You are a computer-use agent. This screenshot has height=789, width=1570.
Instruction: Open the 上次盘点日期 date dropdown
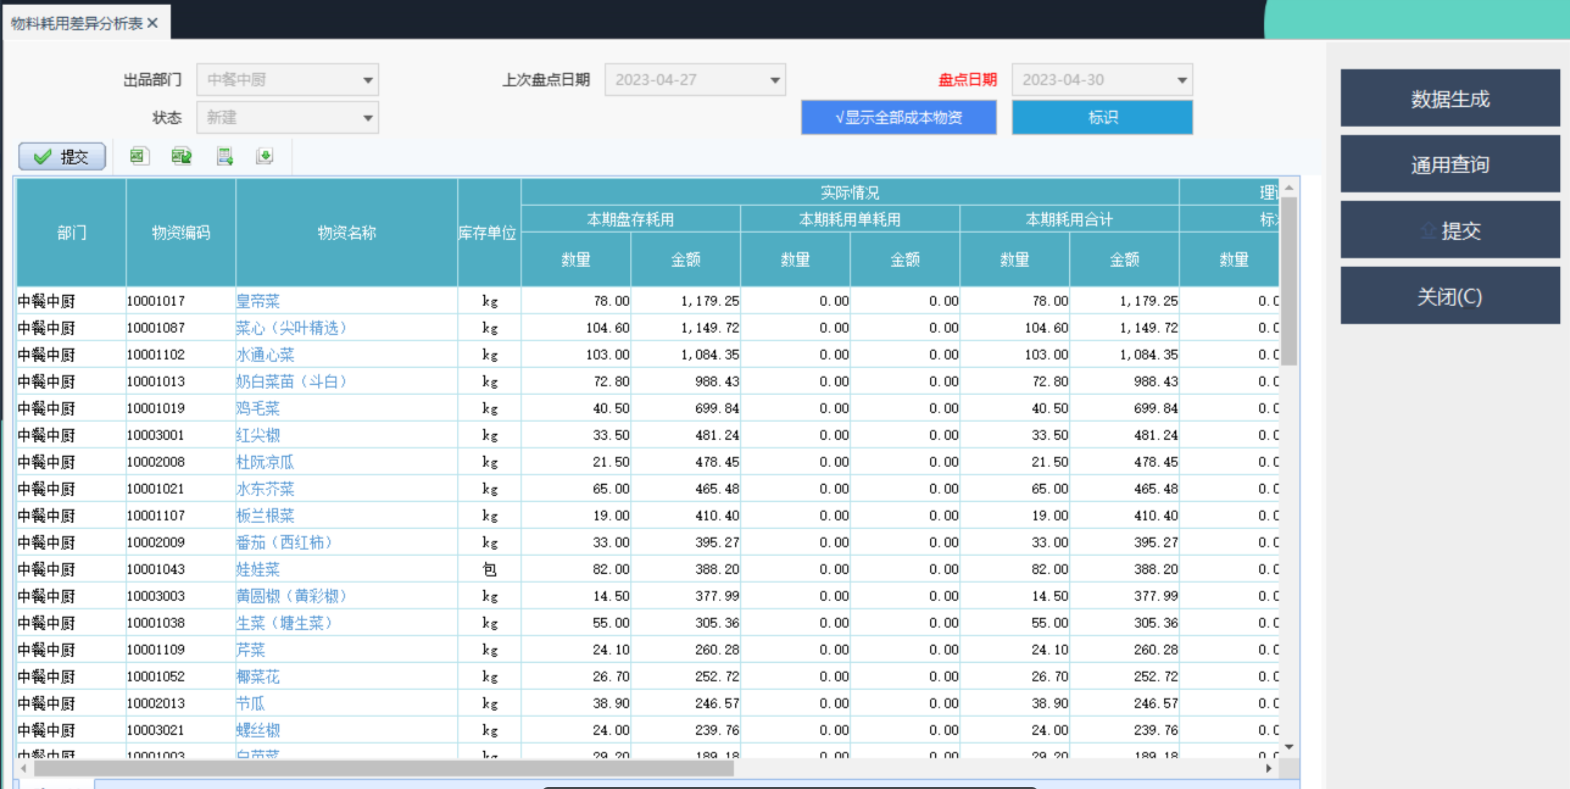(x=775, y=80)
